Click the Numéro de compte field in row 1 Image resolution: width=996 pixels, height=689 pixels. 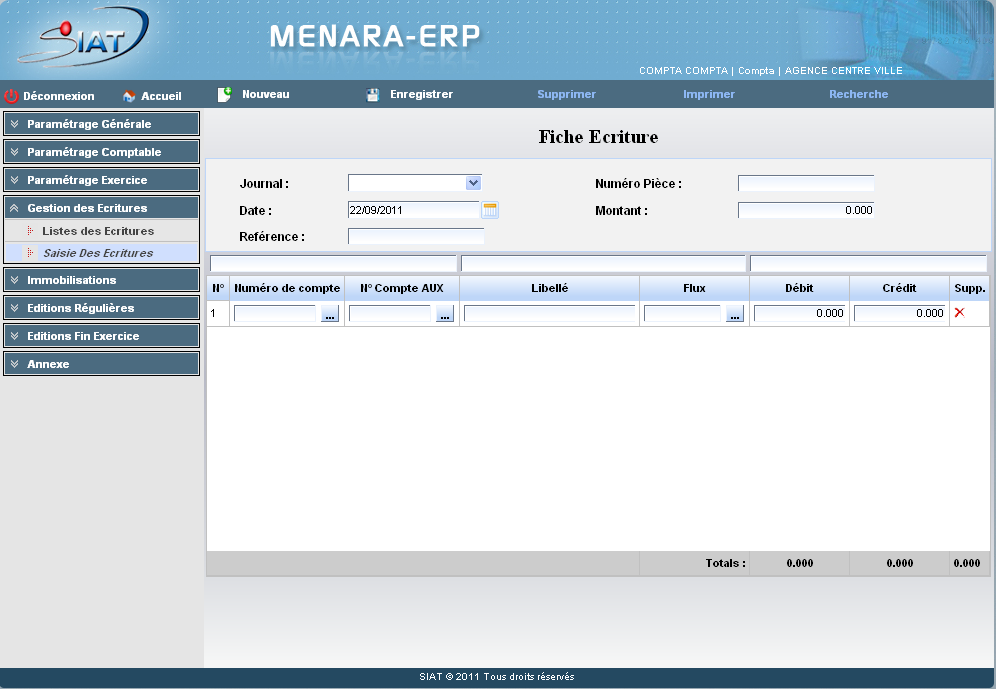[x=275, y=313]
